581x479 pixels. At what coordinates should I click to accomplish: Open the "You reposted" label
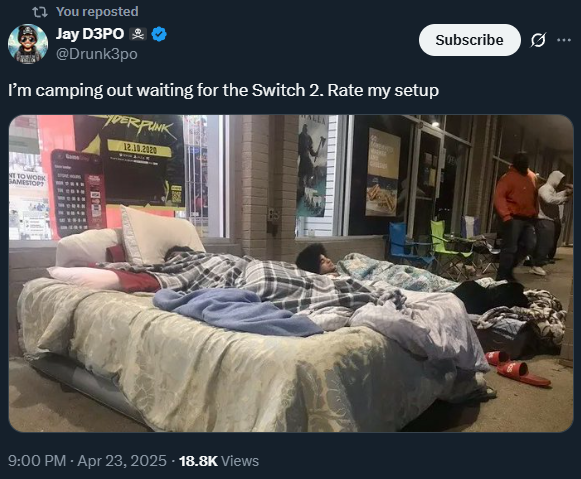[97, 11]
